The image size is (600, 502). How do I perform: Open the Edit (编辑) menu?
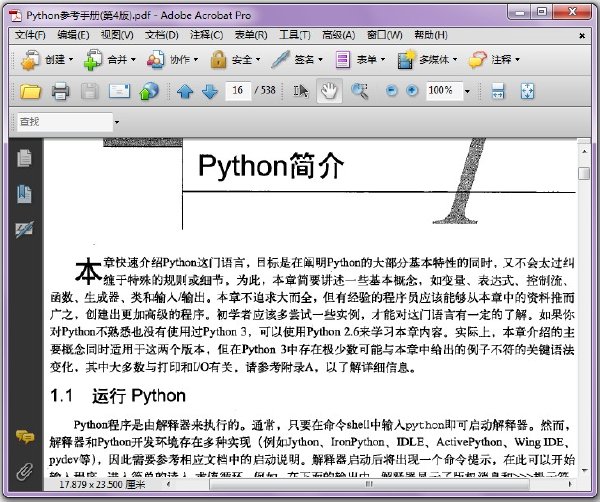tap(73, 35)
